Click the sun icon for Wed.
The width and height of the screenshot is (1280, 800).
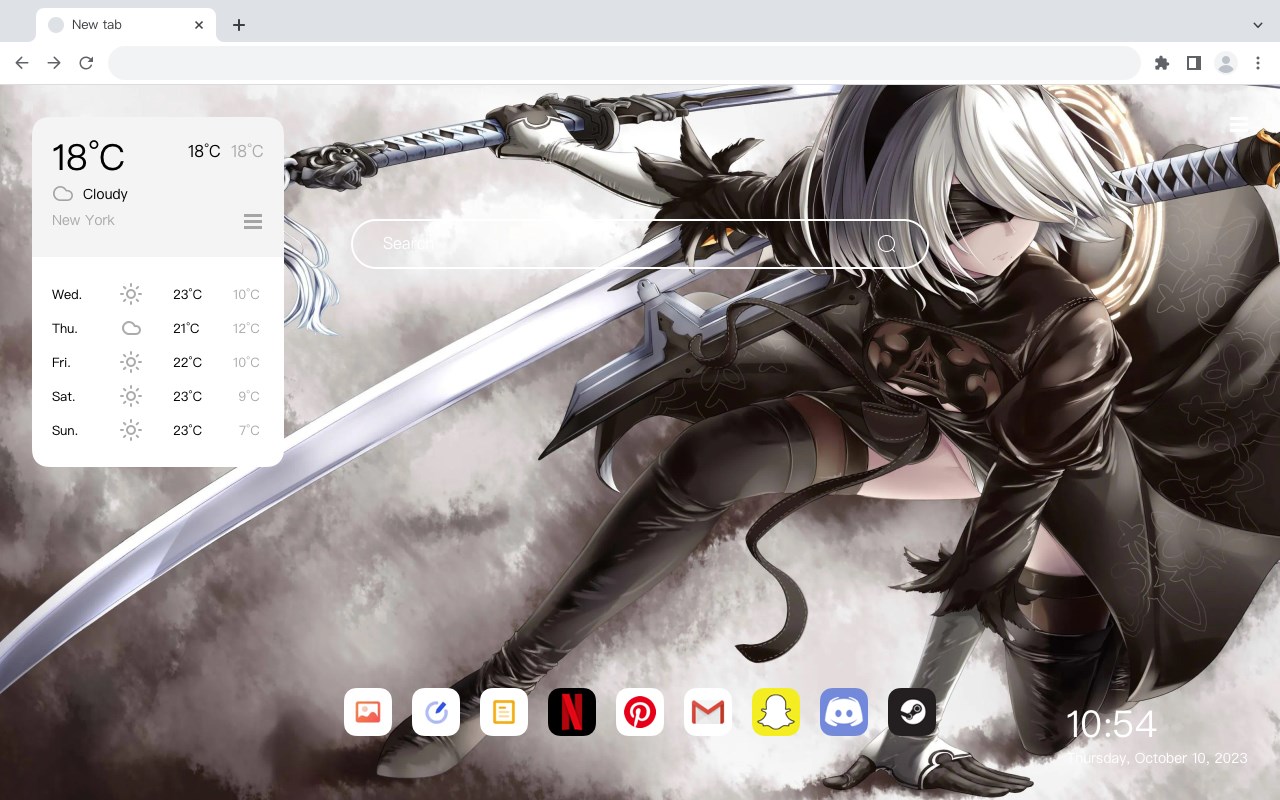131,294
